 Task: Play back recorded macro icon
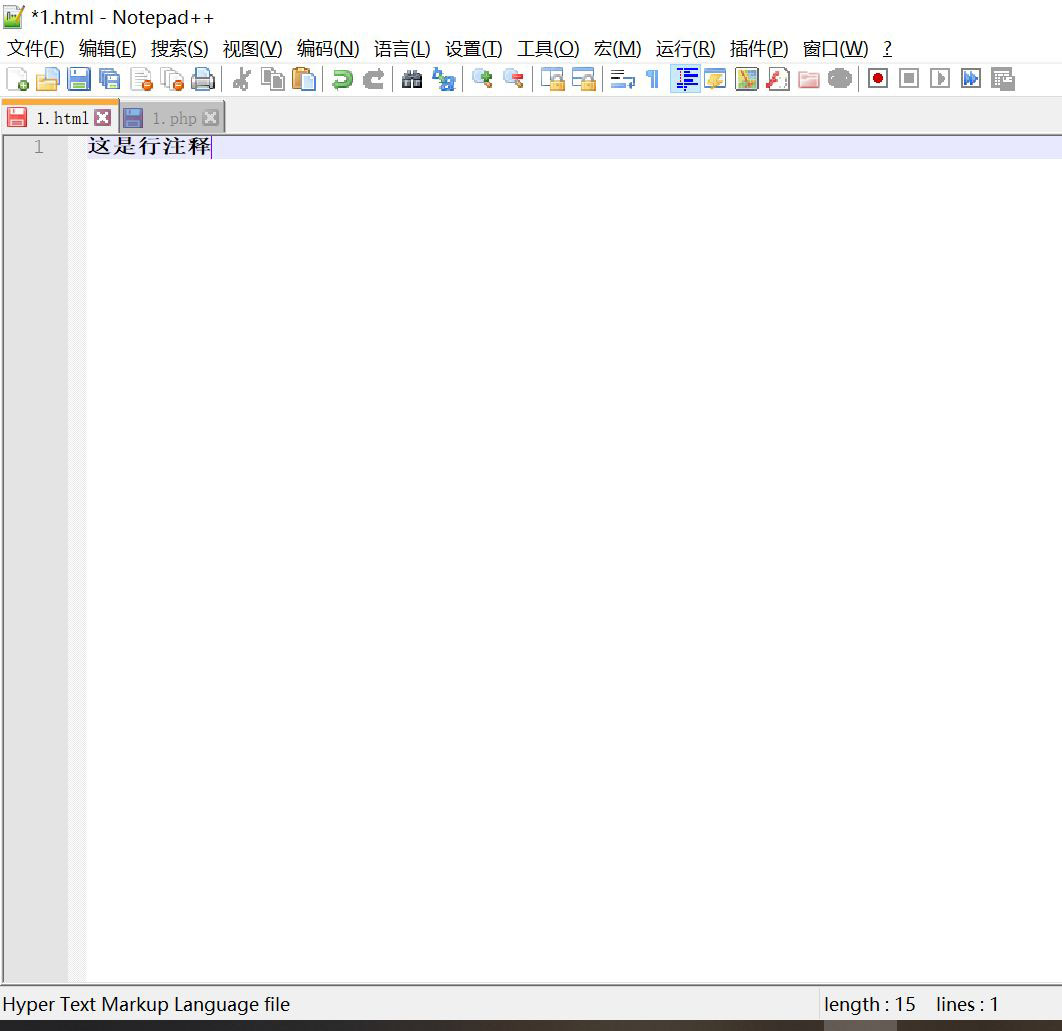[x=940, y=79]
